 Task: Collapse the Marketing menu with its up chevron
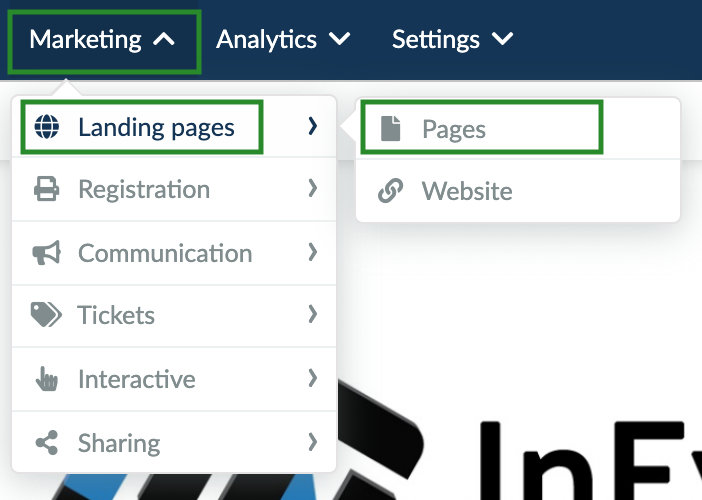tap(164, 39)
